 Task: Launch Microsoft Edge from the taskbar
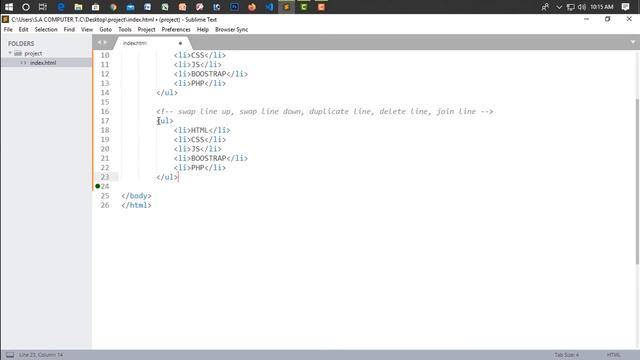pos(61,7)
